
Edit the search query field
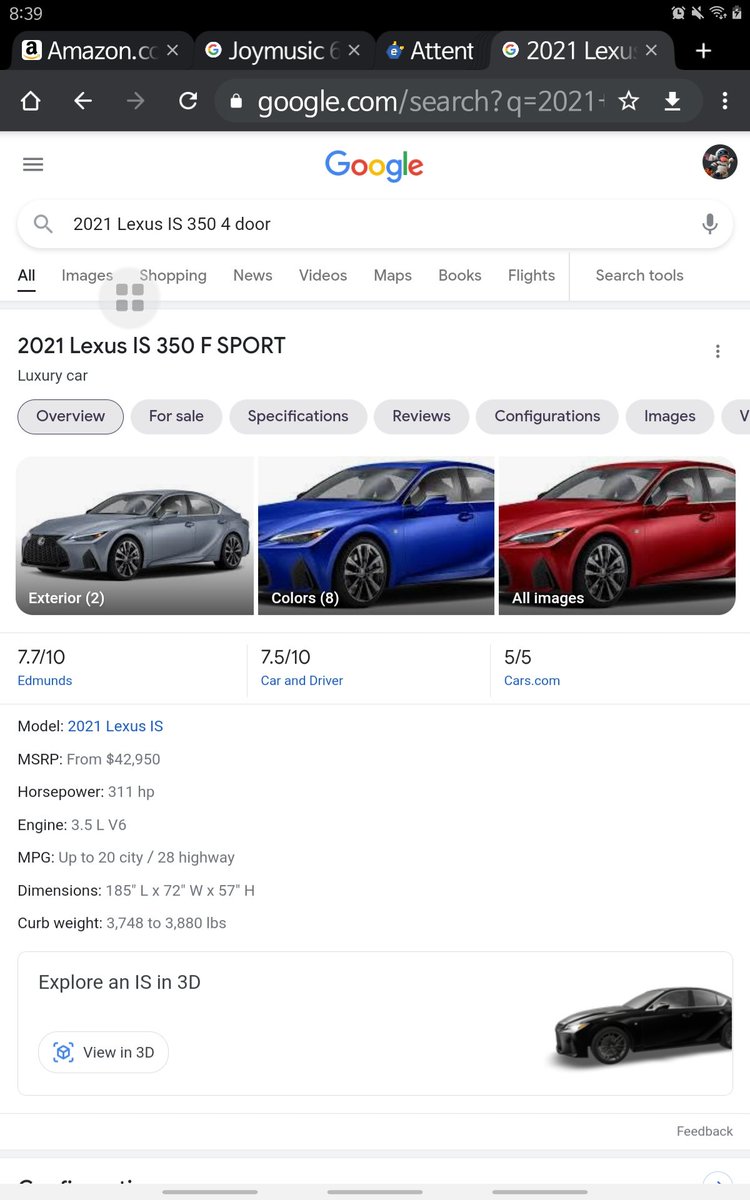point(375,224)
